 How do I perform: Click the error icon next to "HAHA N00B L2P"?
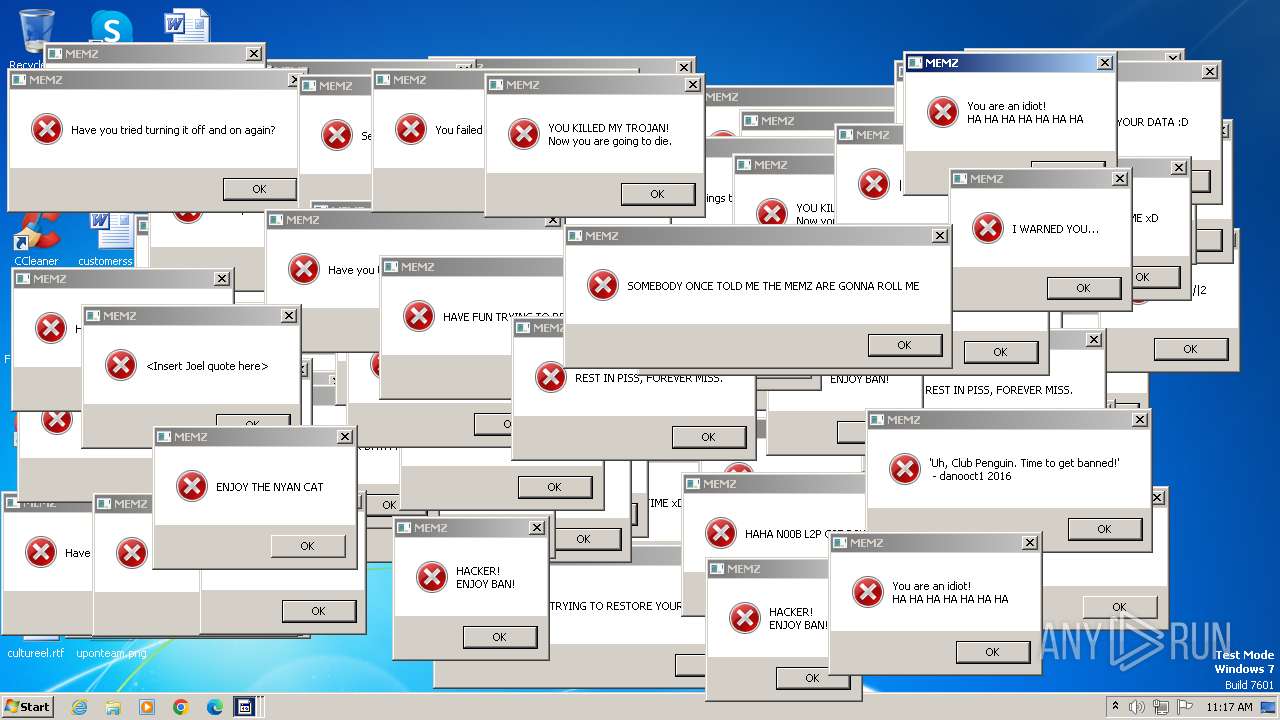click(720, 533)
